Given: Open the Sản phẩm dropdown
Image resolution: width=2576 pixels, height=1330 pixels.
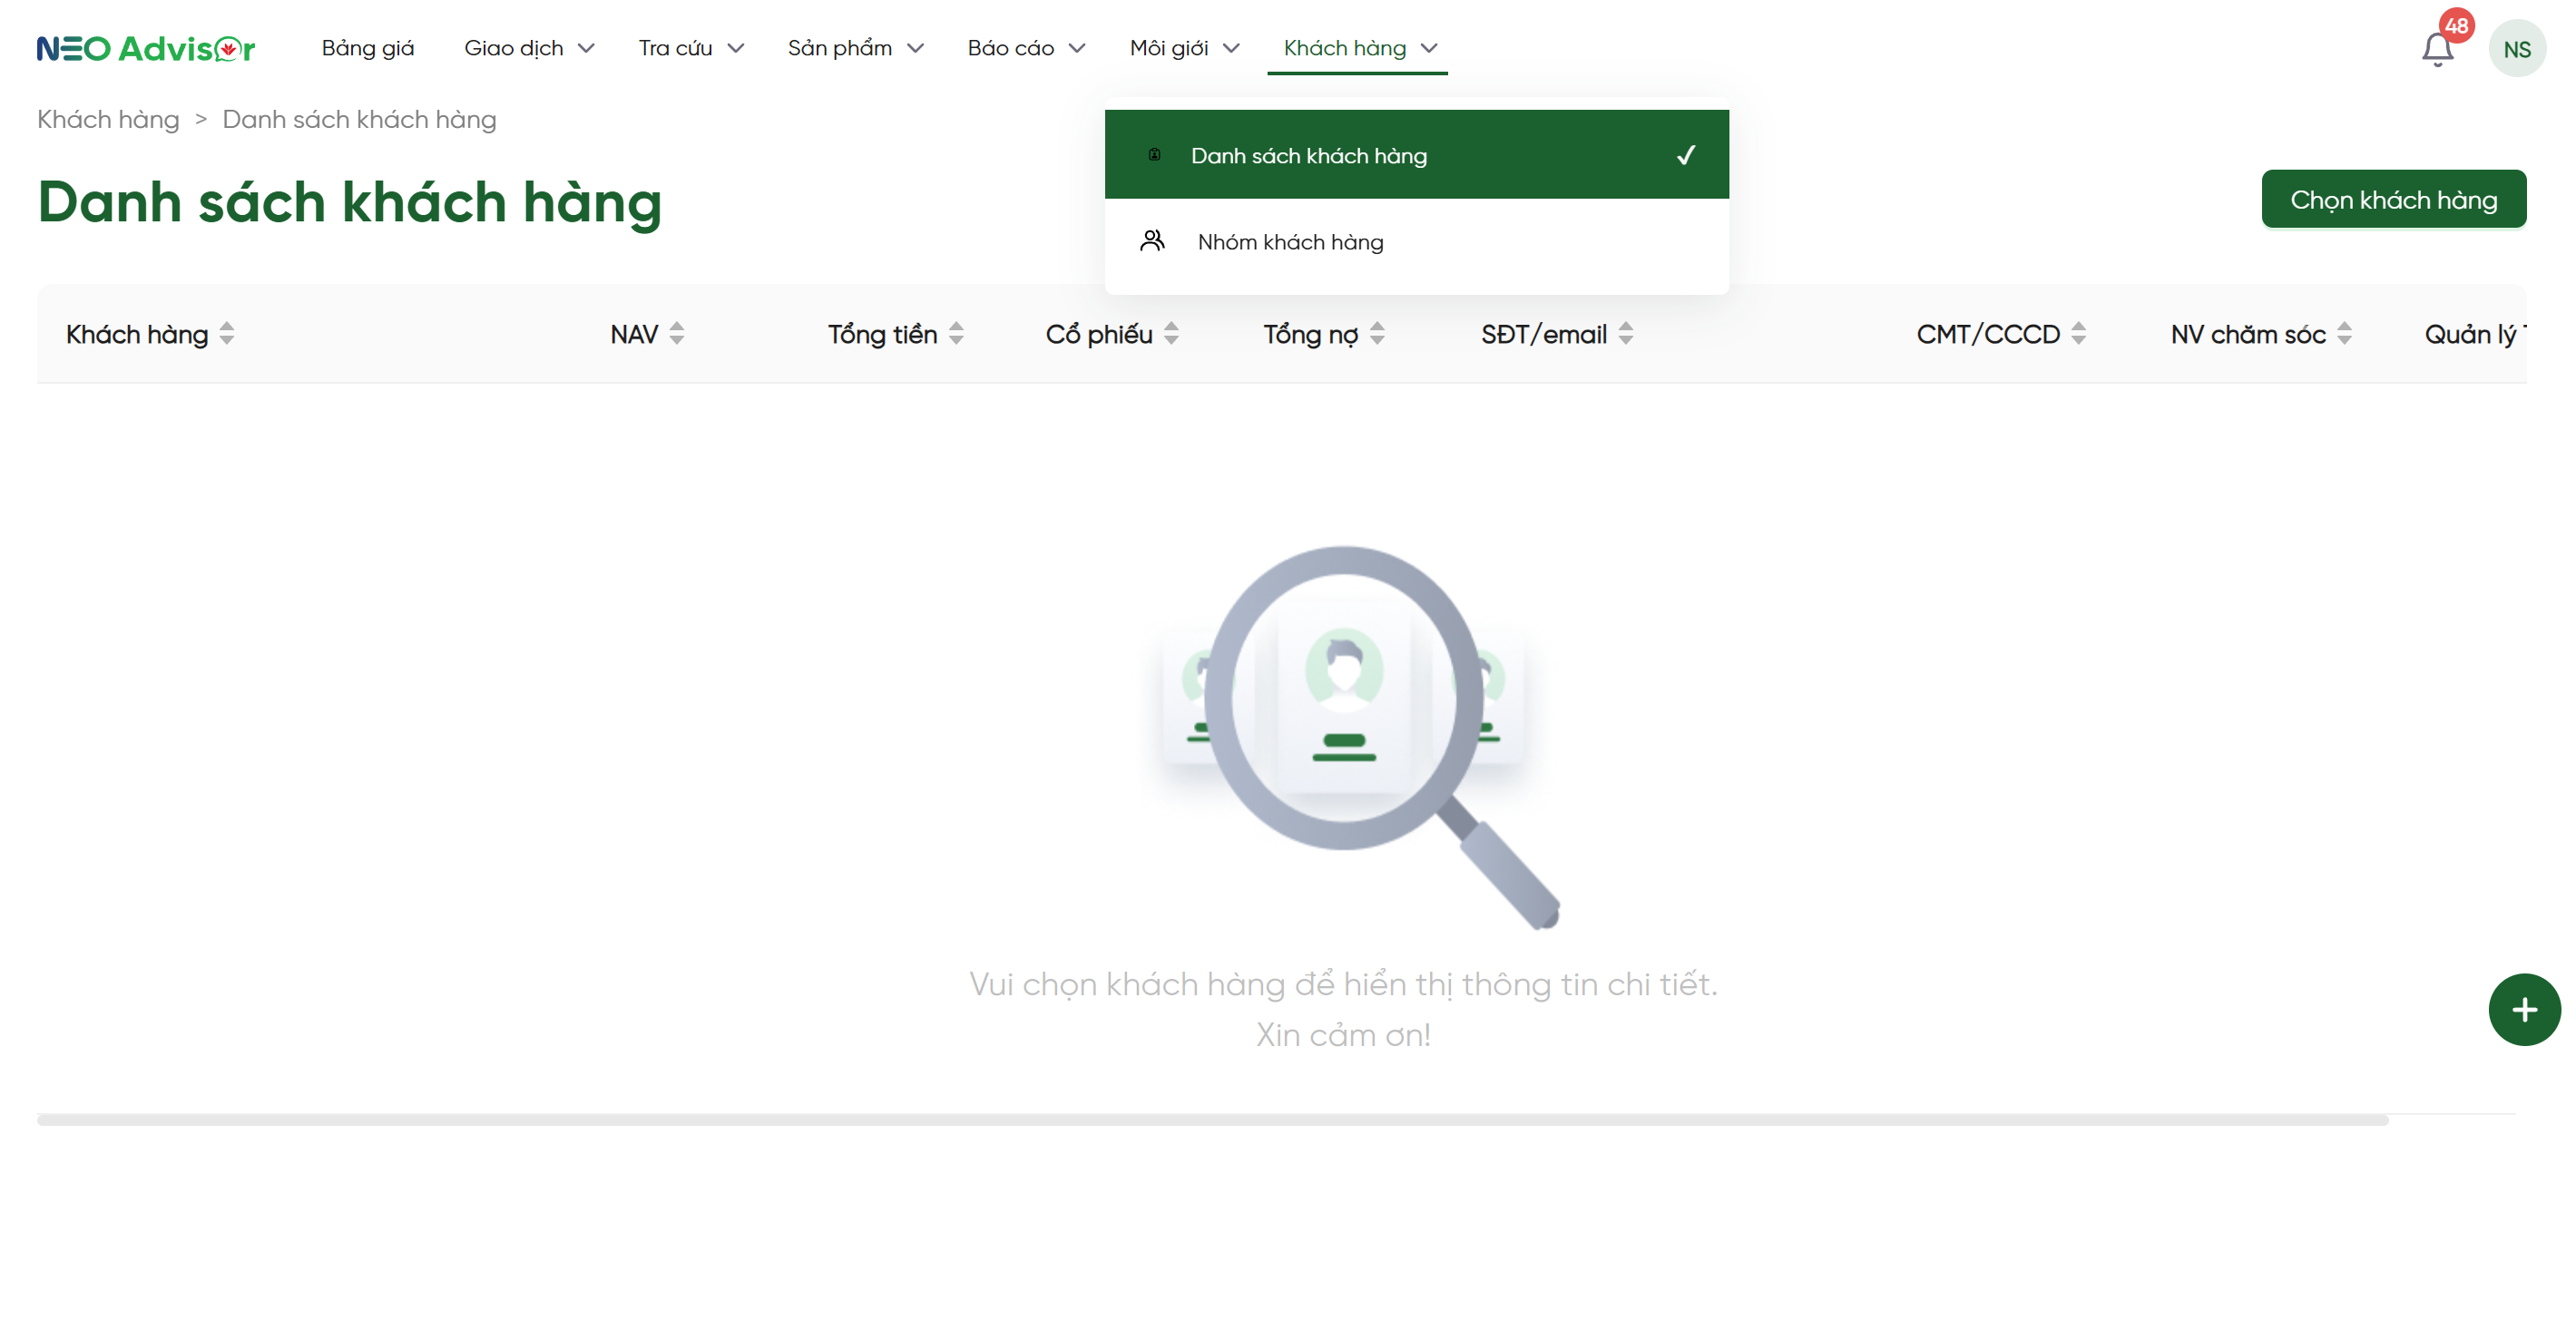Looking at the screenshot, I should (x=855, y=48).
